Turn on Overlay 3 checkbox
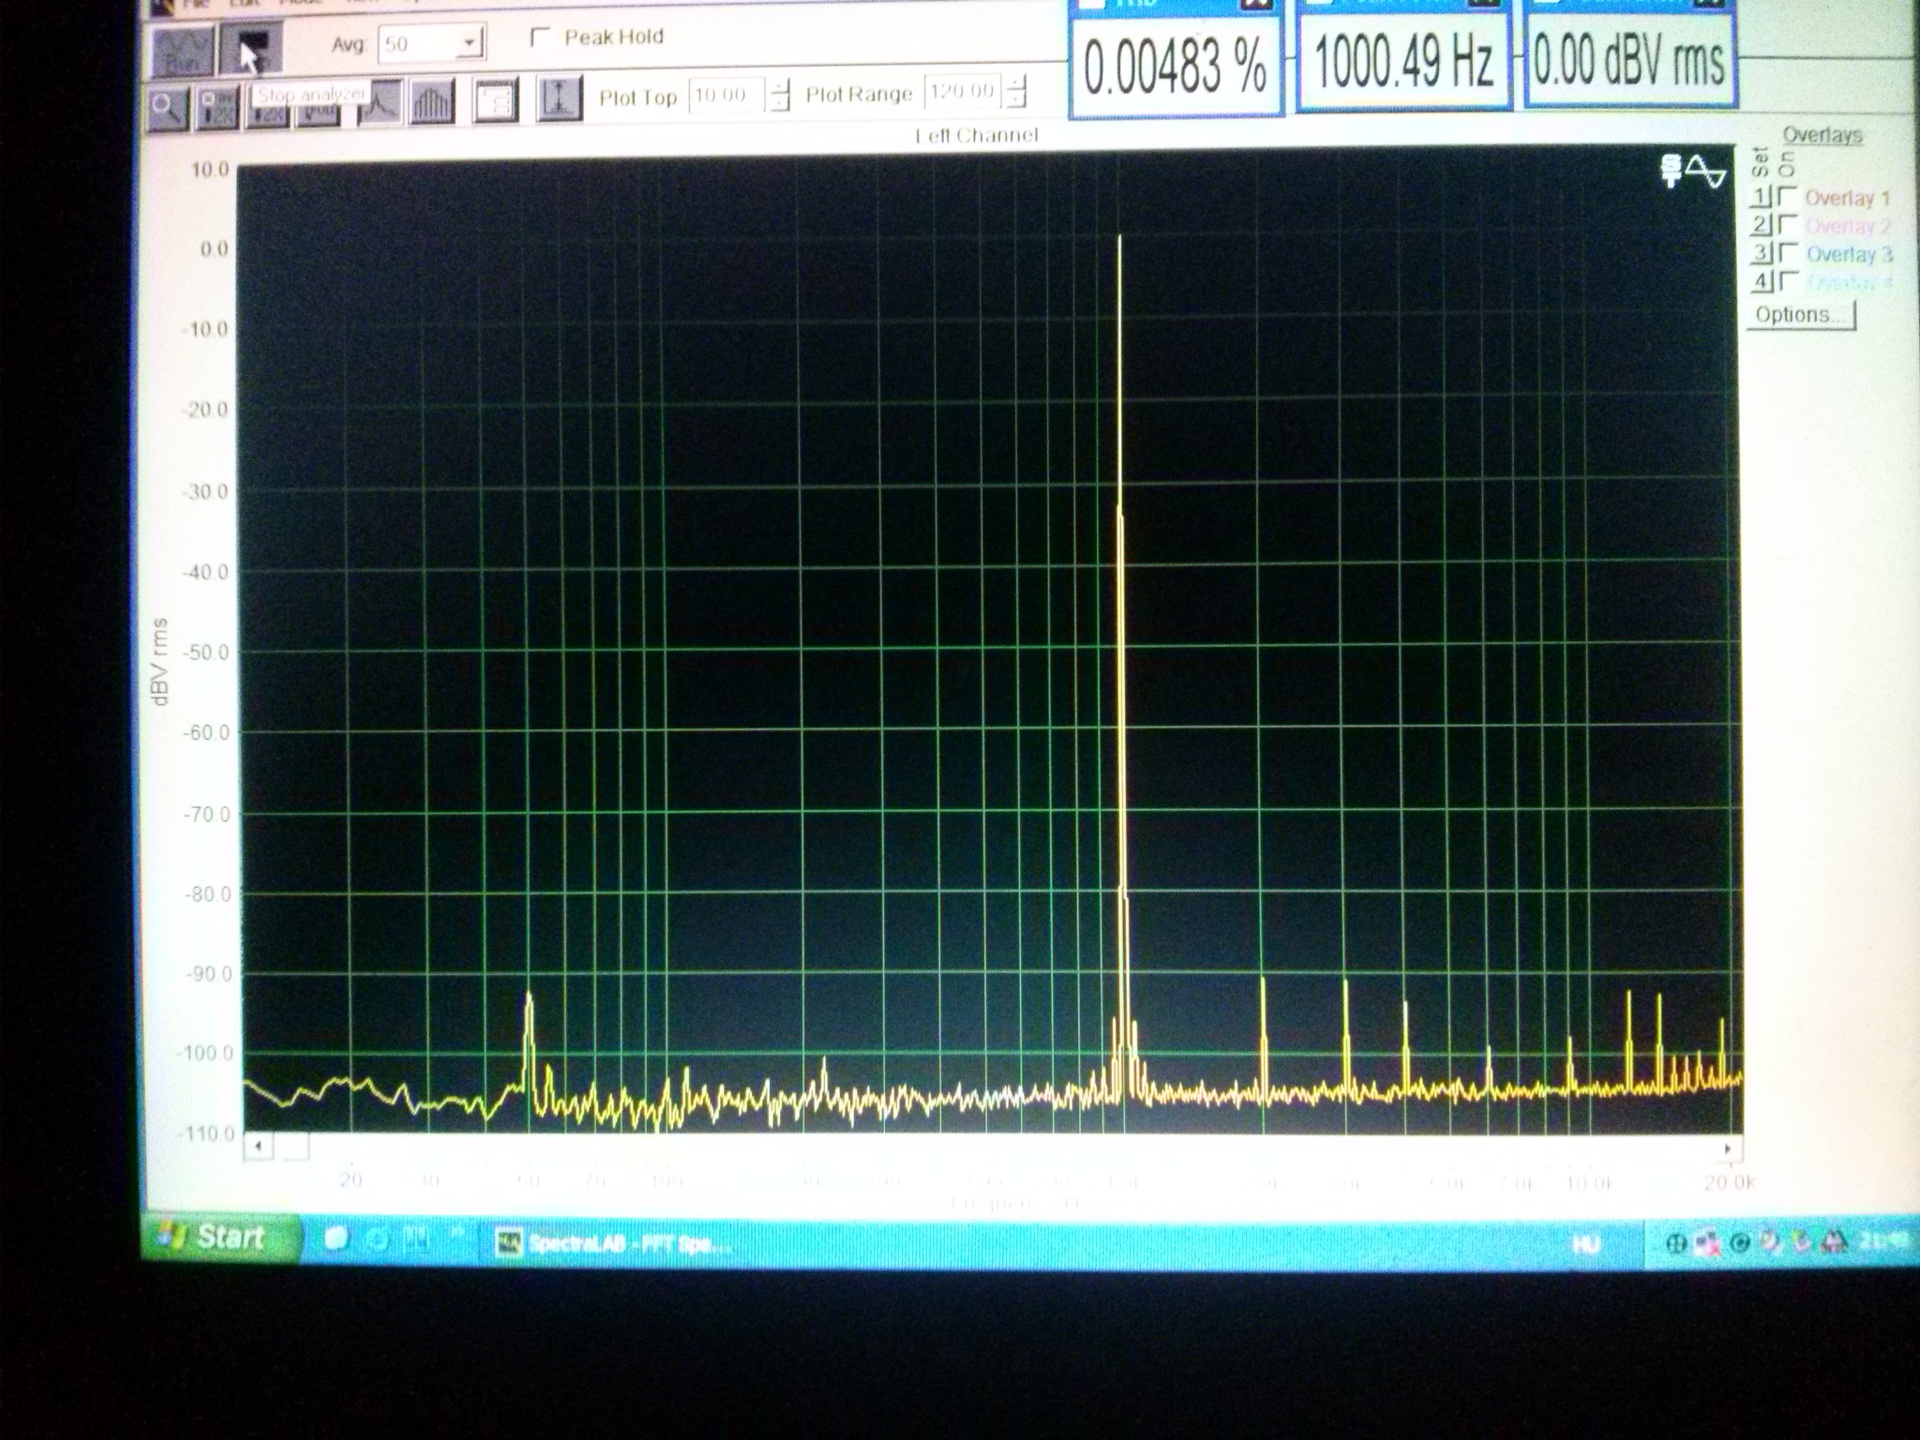This screenshot has width=1920, height=1440. coord(1788,253)
